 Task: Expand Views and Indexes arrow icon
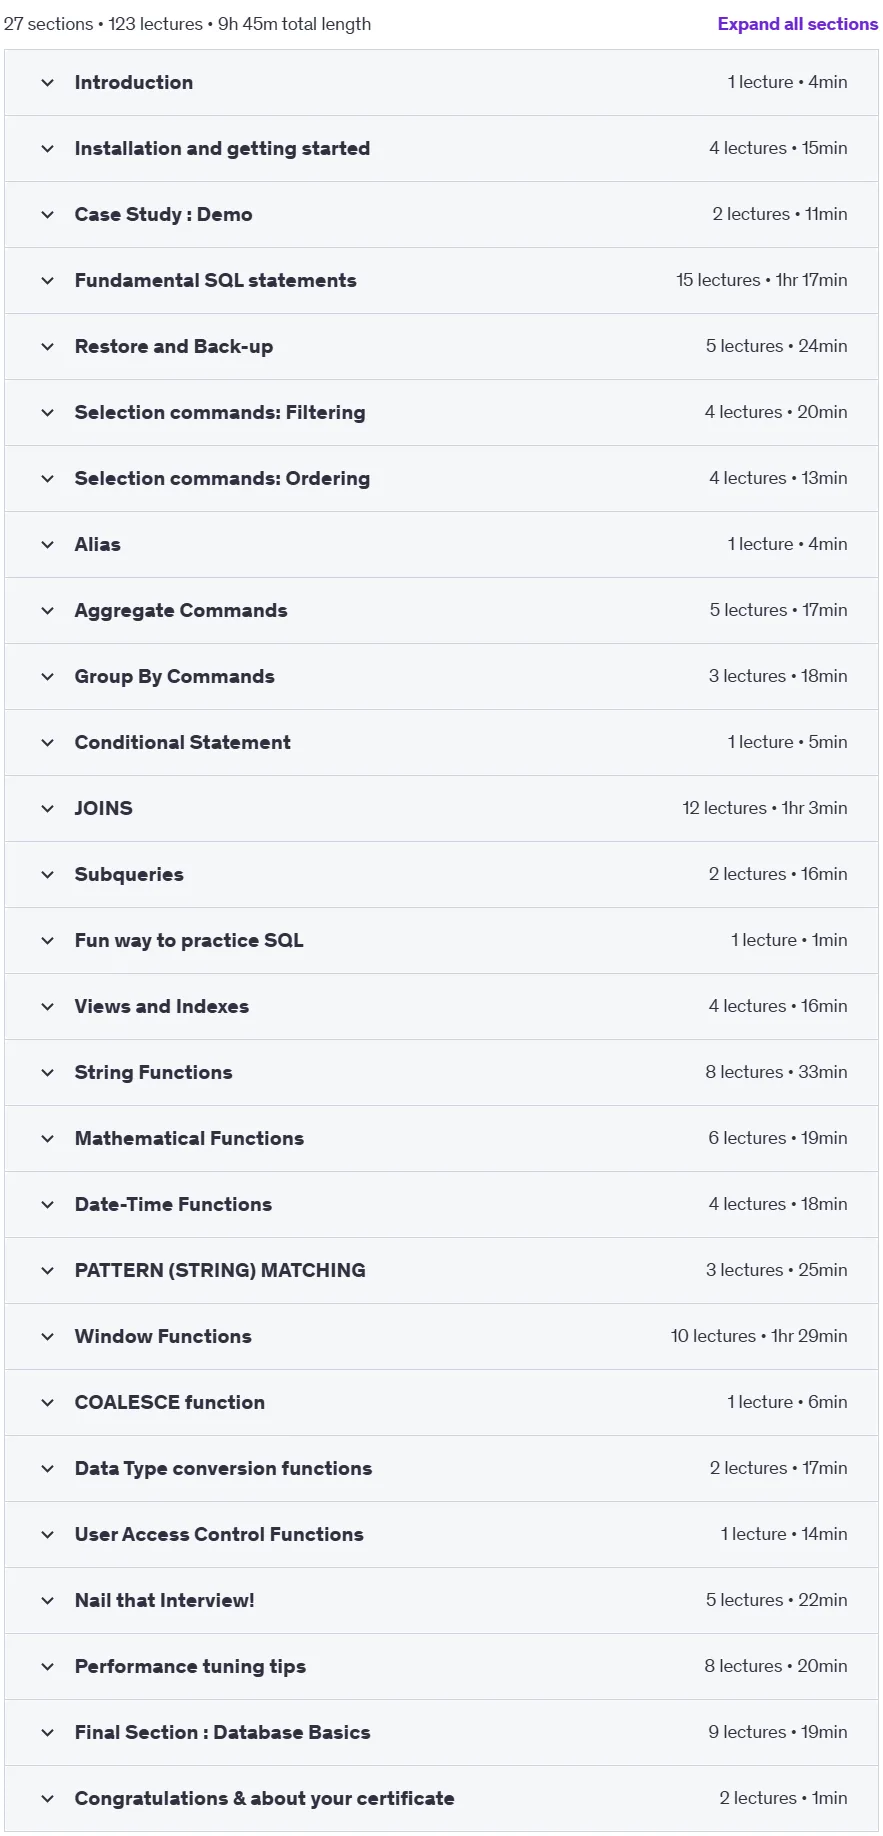click(x=47, y=1007)
